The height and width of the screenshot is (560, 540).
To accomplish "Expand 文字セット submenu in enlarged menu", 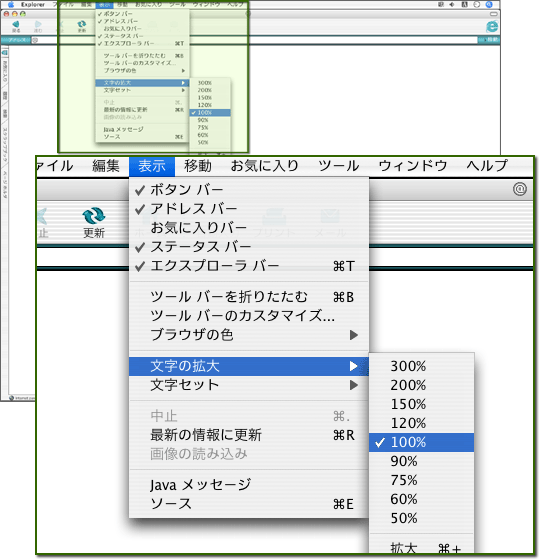I will tap(249, 385).
